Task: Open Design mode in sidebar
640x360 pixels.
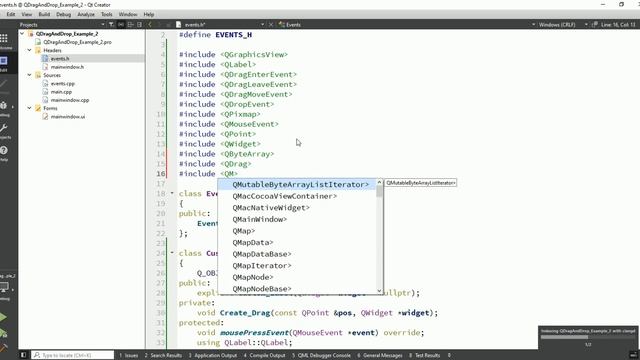Action: 4,86
